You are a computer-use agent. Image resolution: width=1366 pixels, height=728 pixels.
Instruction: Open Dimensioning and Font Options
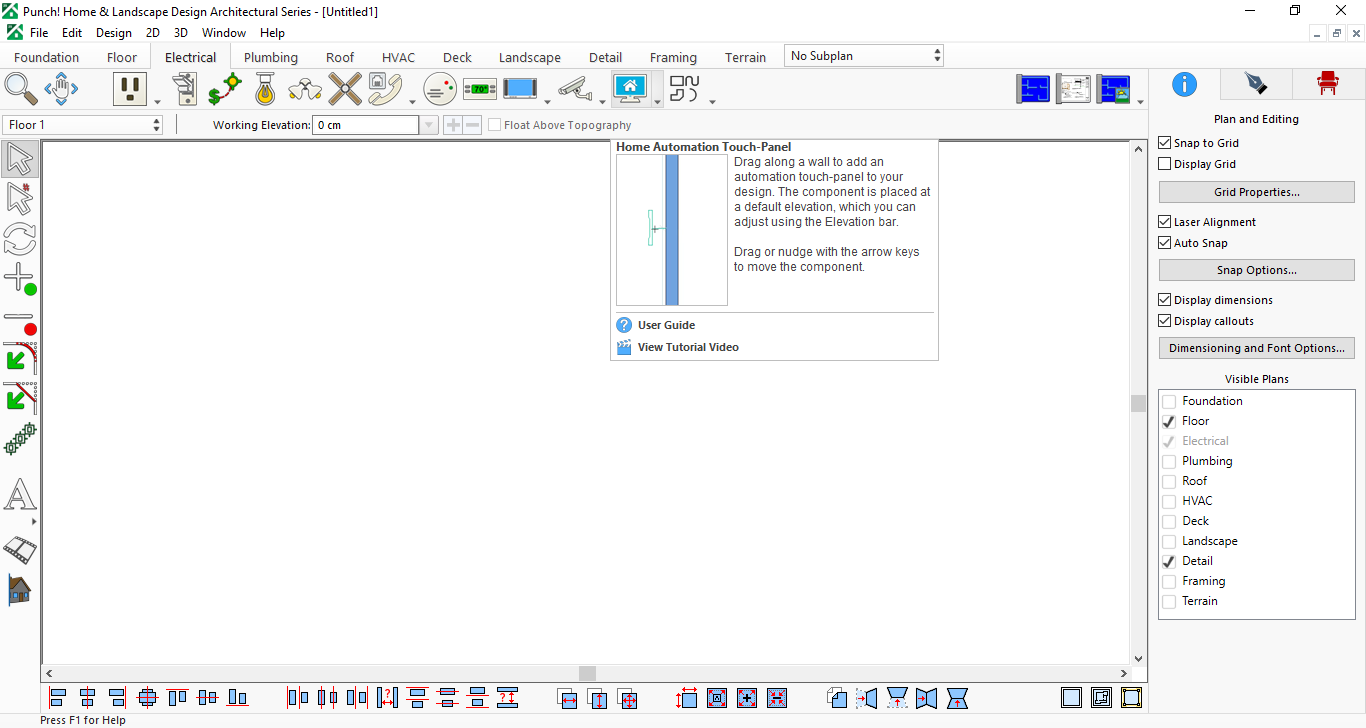[x=1257, y=348]
